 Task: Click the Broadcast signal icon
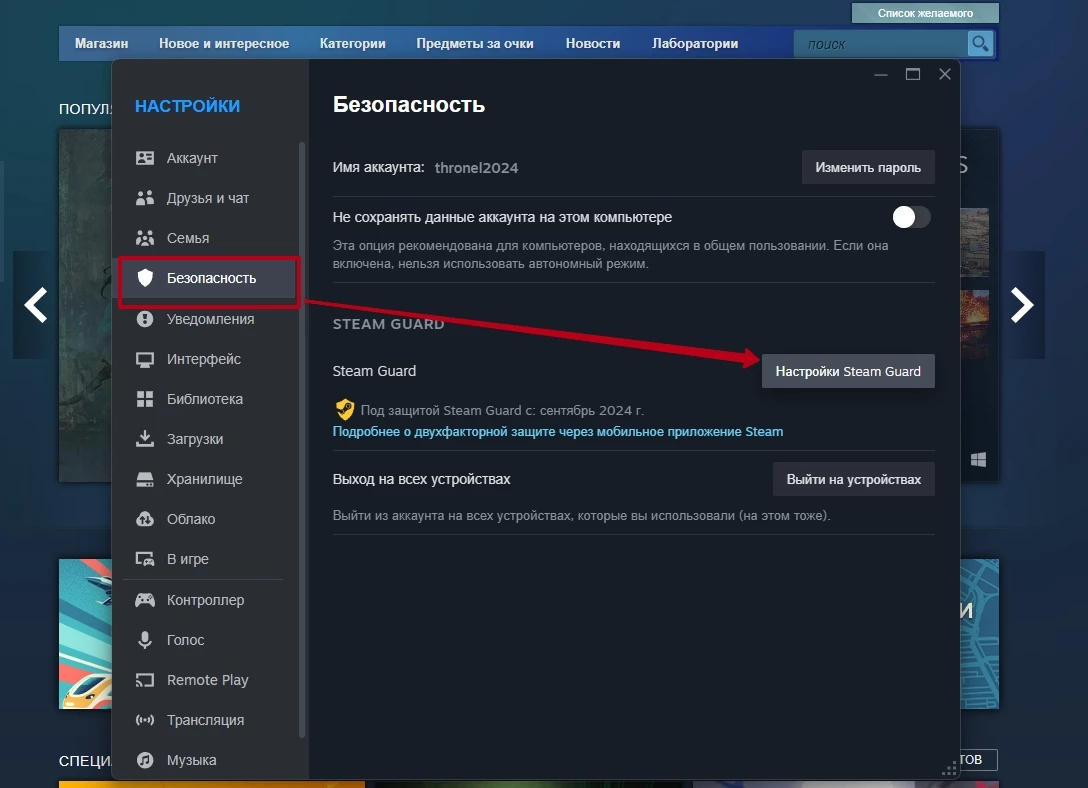pyautogui.click(x=144, y=720)
